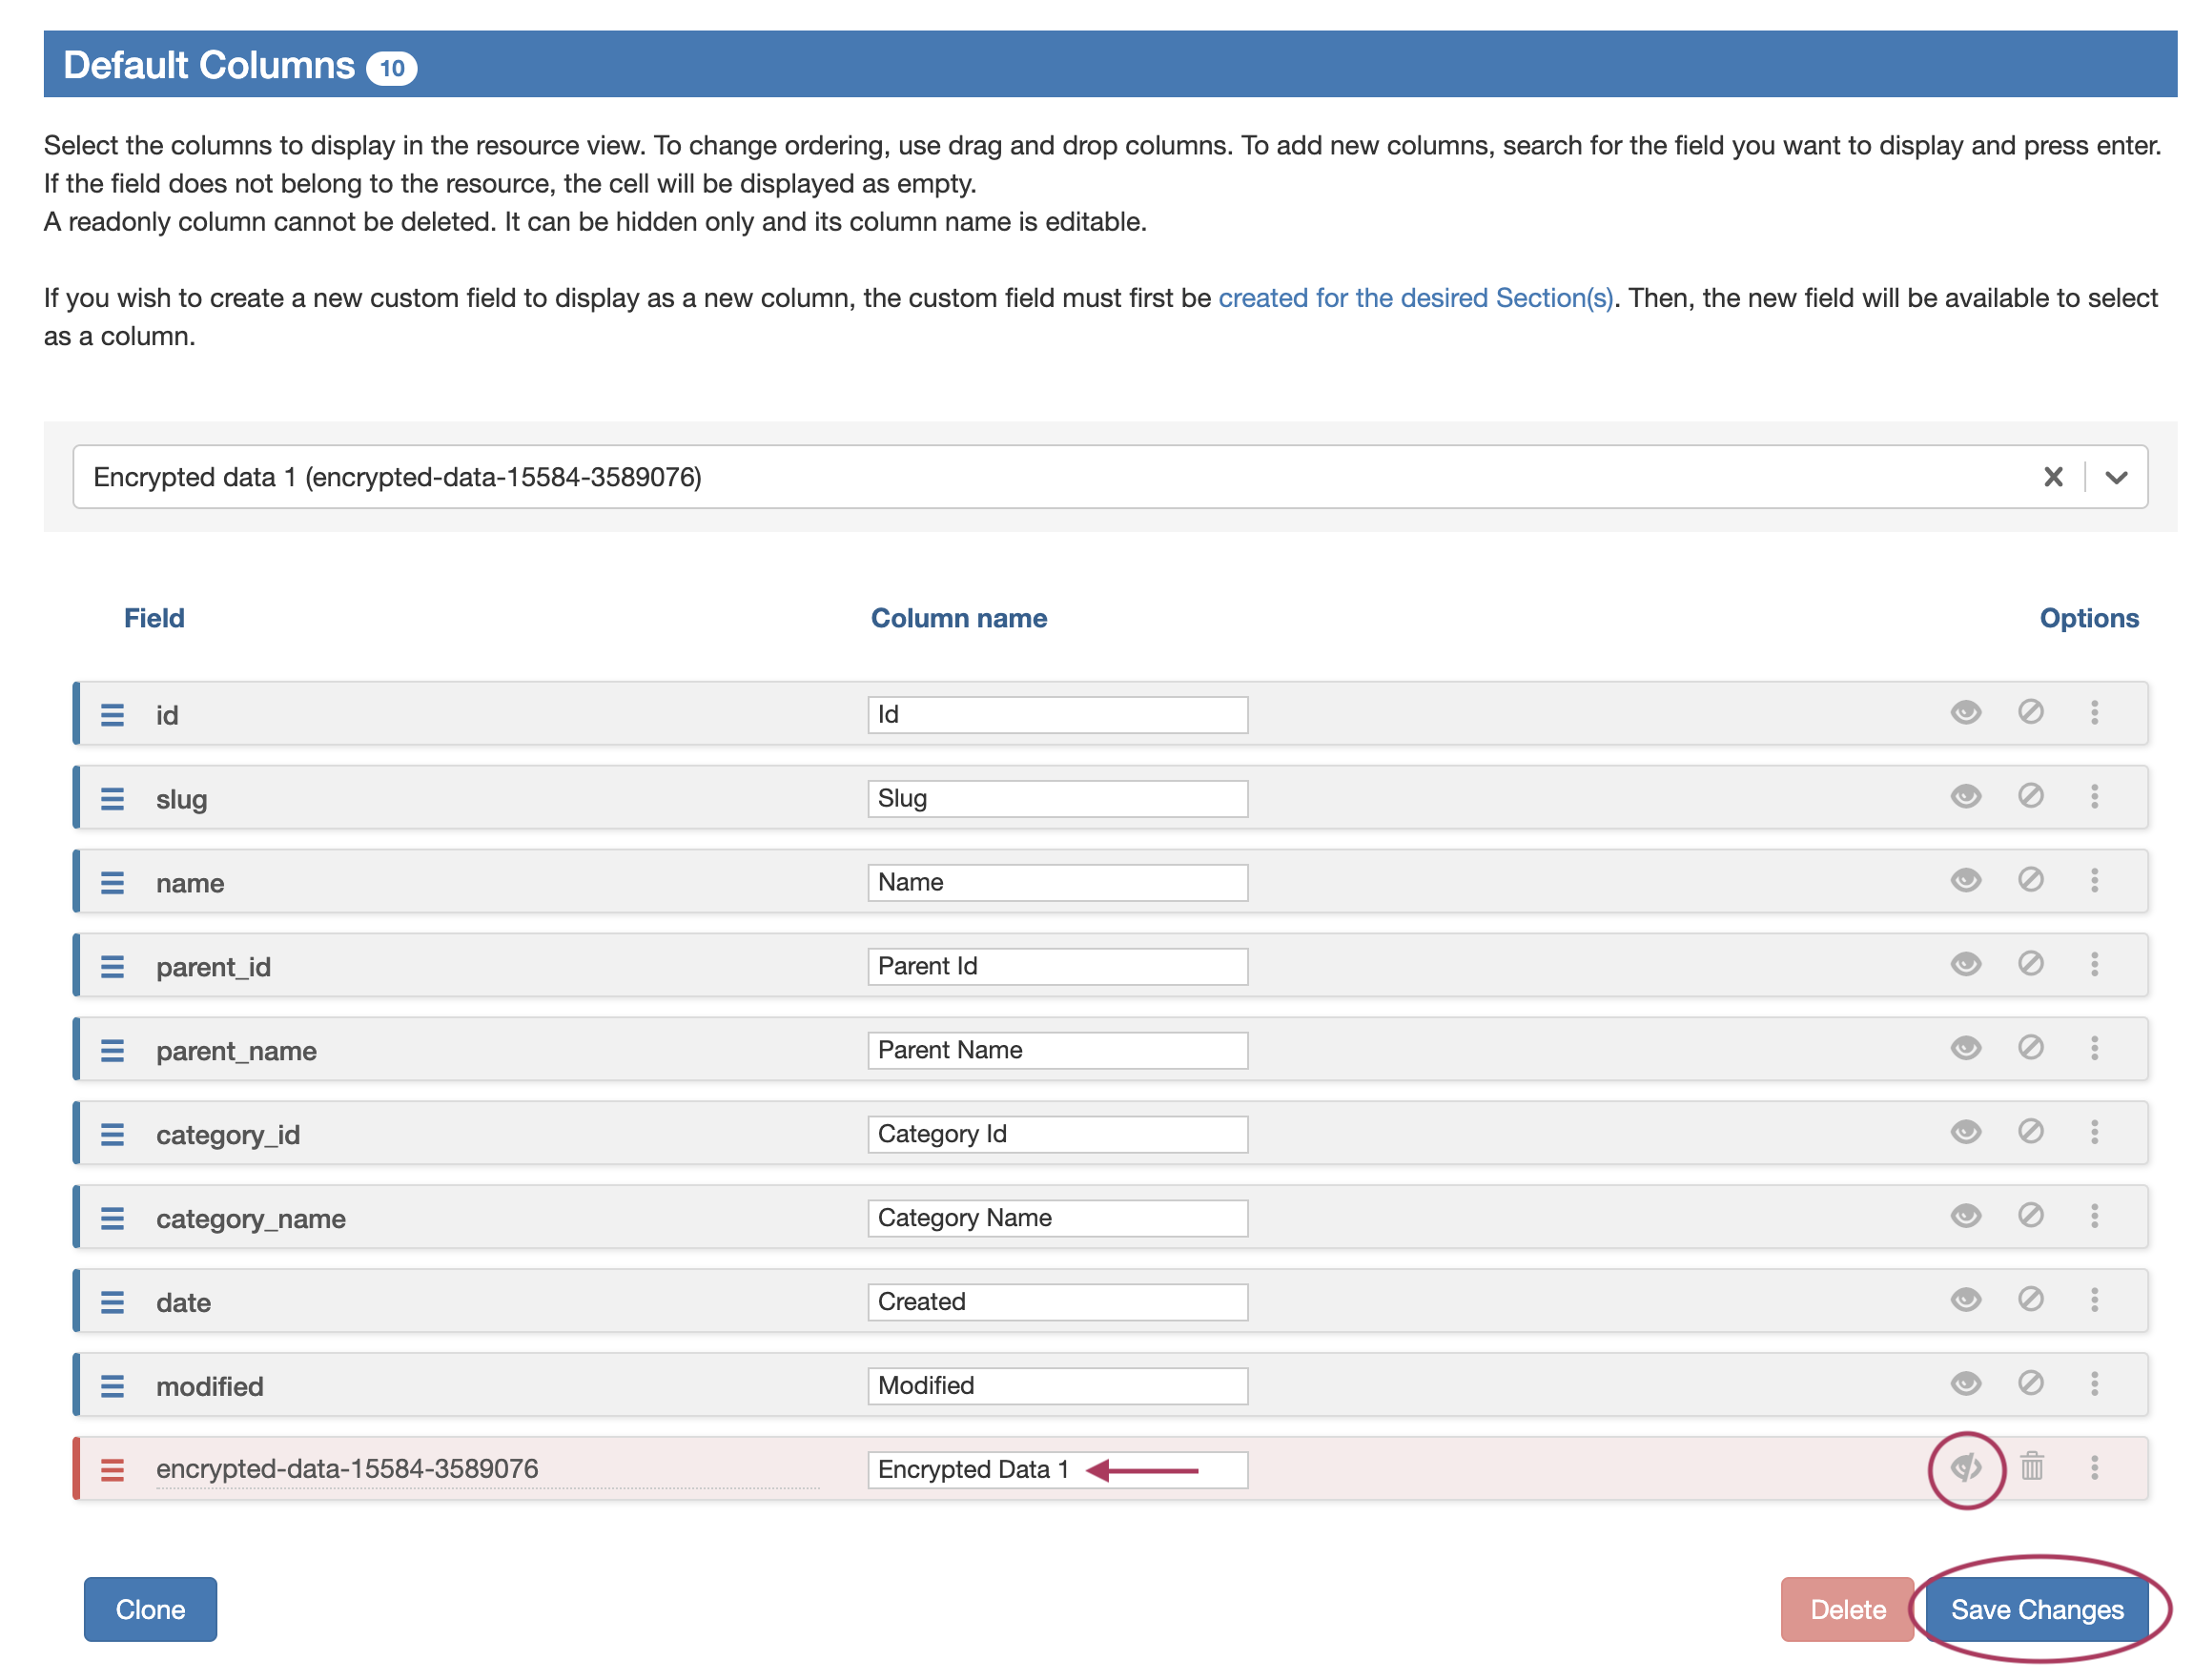Expand the field search dropdown chevron
This screenshot has height=1680, width=2193.
click(2115, 477)
